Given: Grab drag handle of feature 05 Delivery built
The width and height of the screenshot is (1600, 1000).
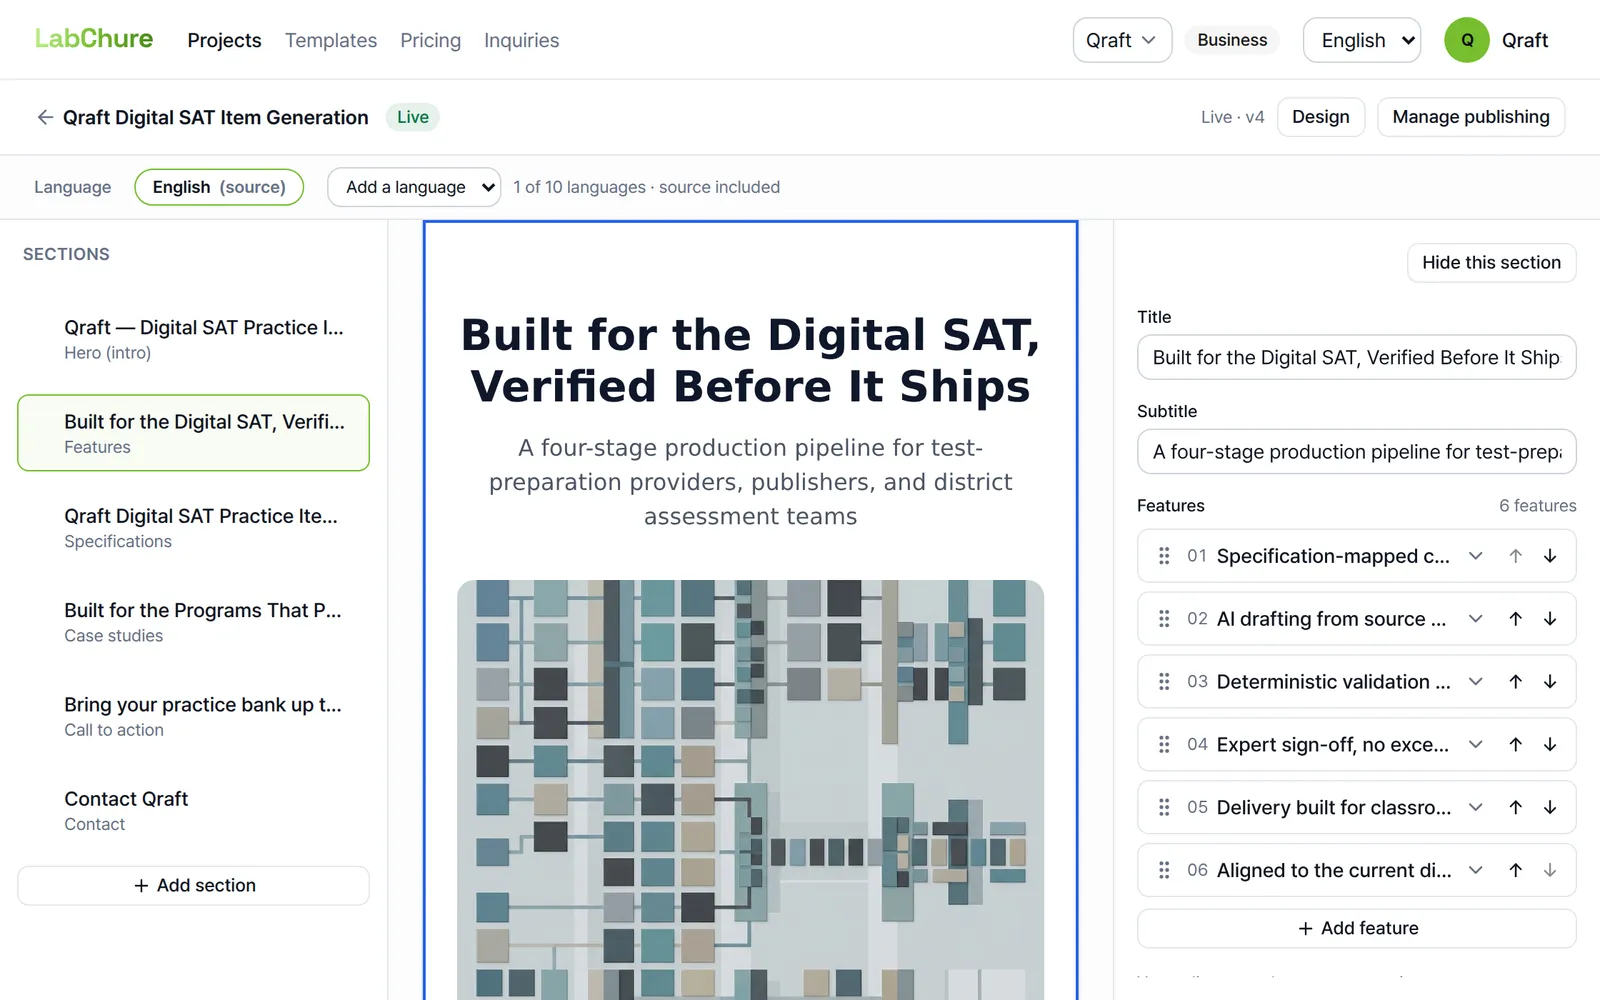Looking at the screenshot, I should pyautogui.click(x=1164, y=807).
